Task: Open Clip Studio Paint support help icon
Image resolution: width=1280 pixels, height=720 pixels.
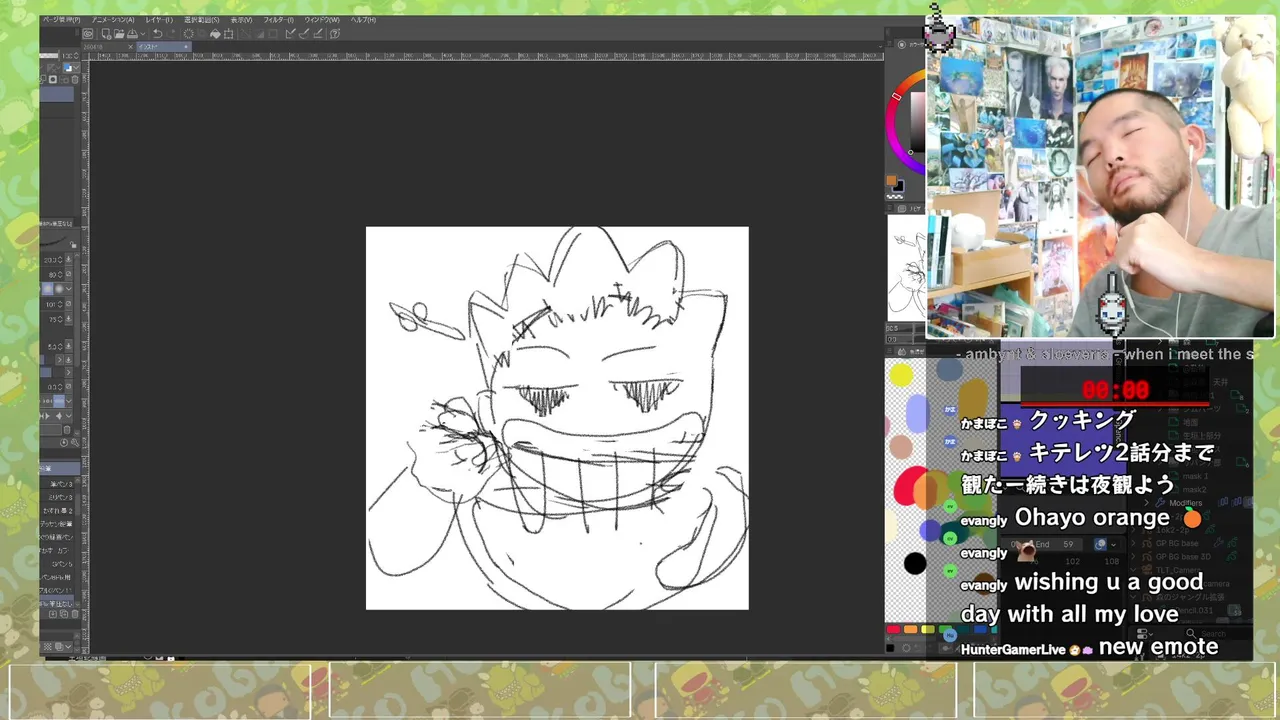Action: point(335,34)
